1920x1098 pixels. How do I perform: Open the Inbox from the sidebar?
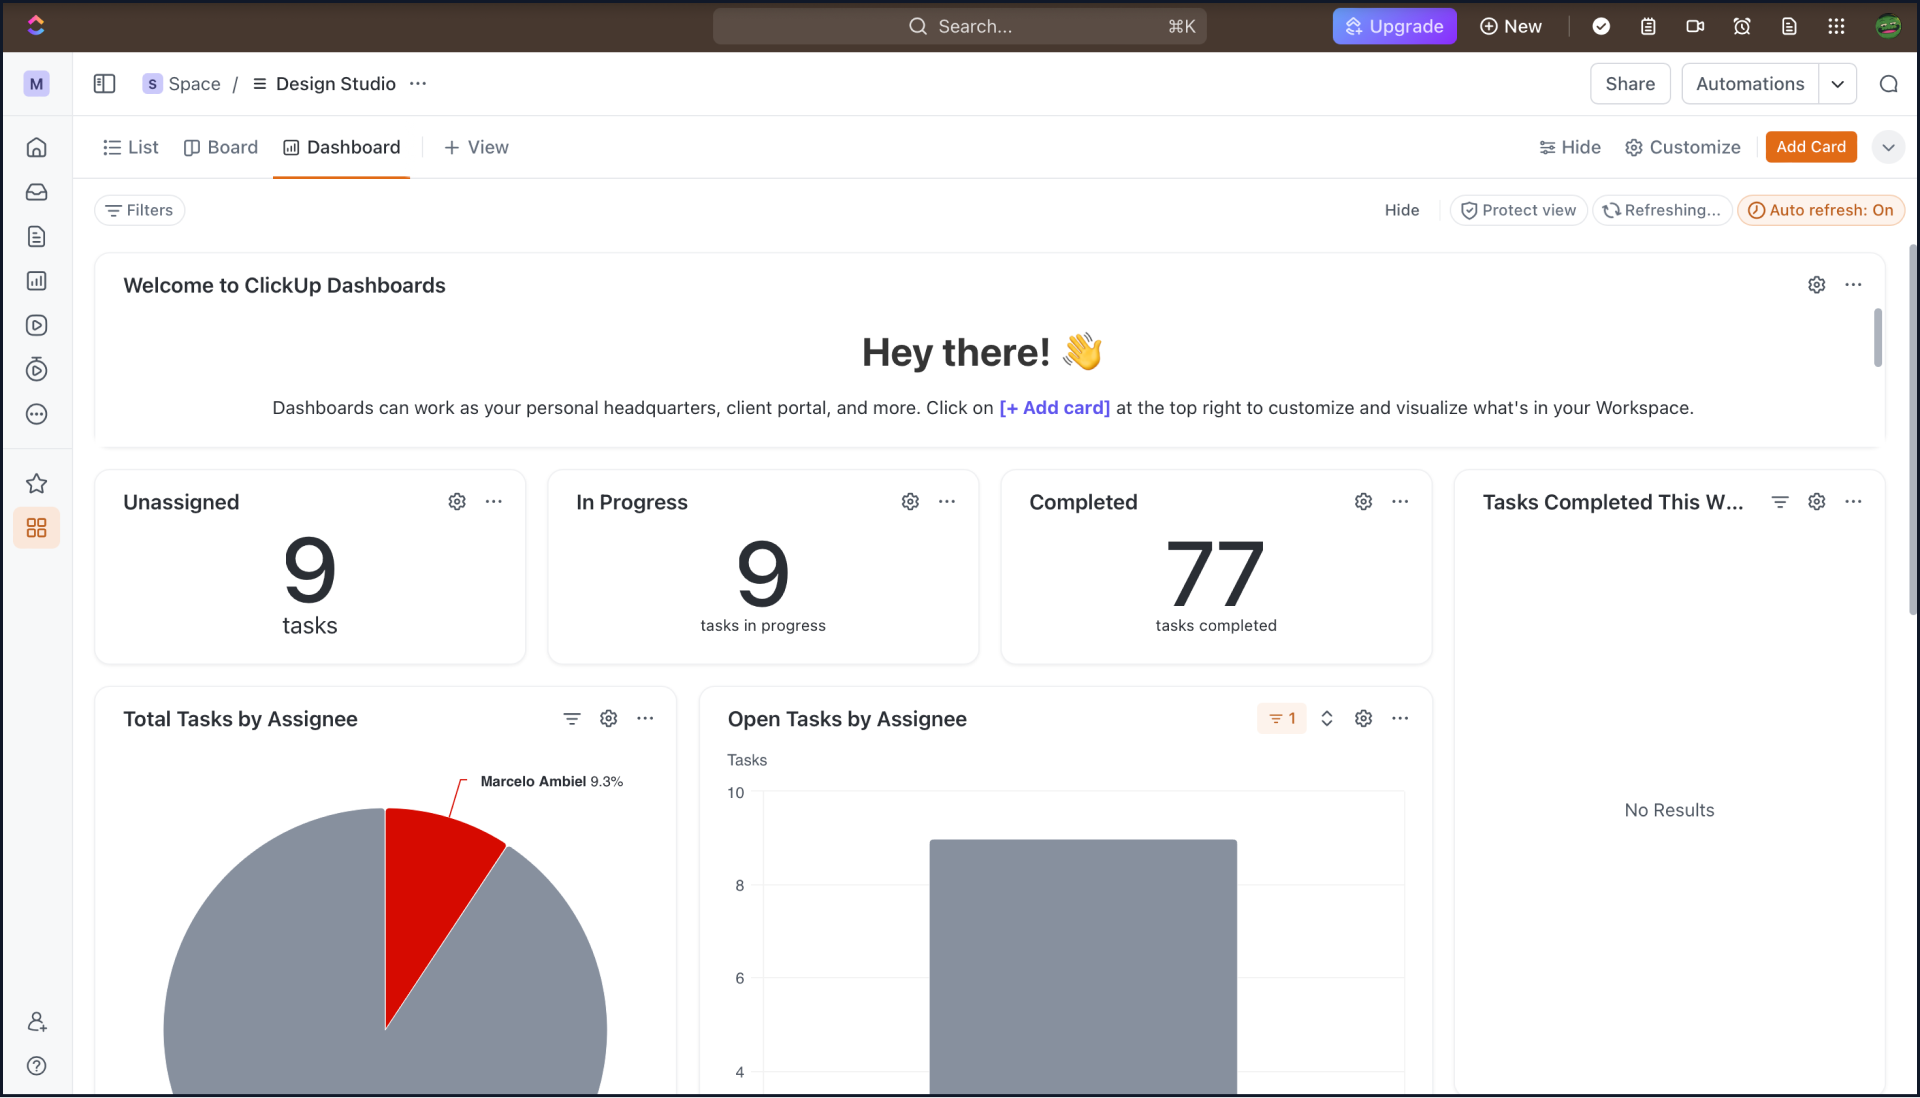pos(37,192)
